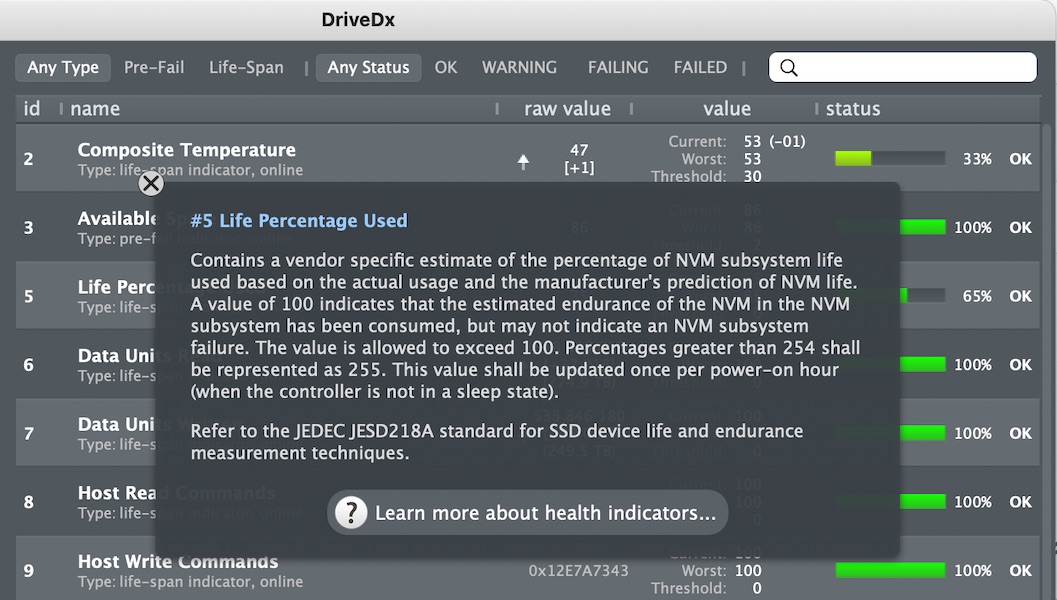
Task: Select the Host Write Commands row name
Action: (178, 562)
